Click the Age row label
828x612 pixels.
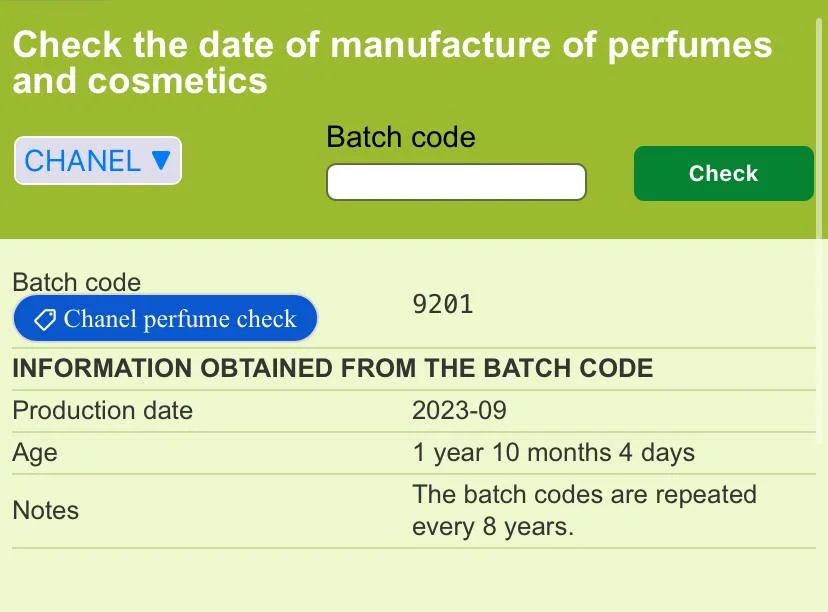pyautogui.click(x=35, y=453)
